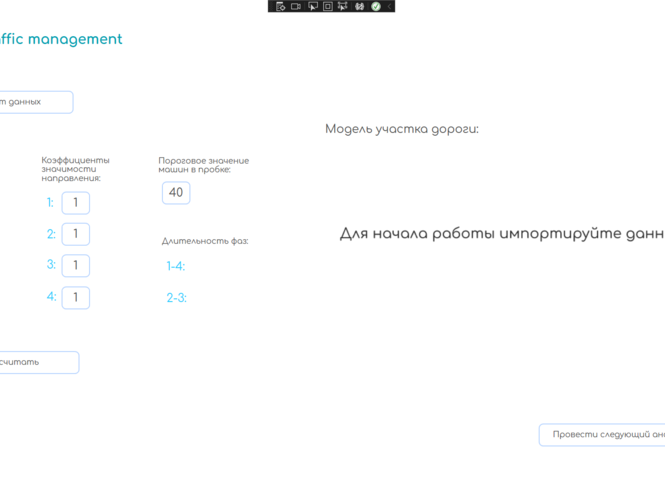Toggle the Display Layout Adorners icon

pos(328,6)
